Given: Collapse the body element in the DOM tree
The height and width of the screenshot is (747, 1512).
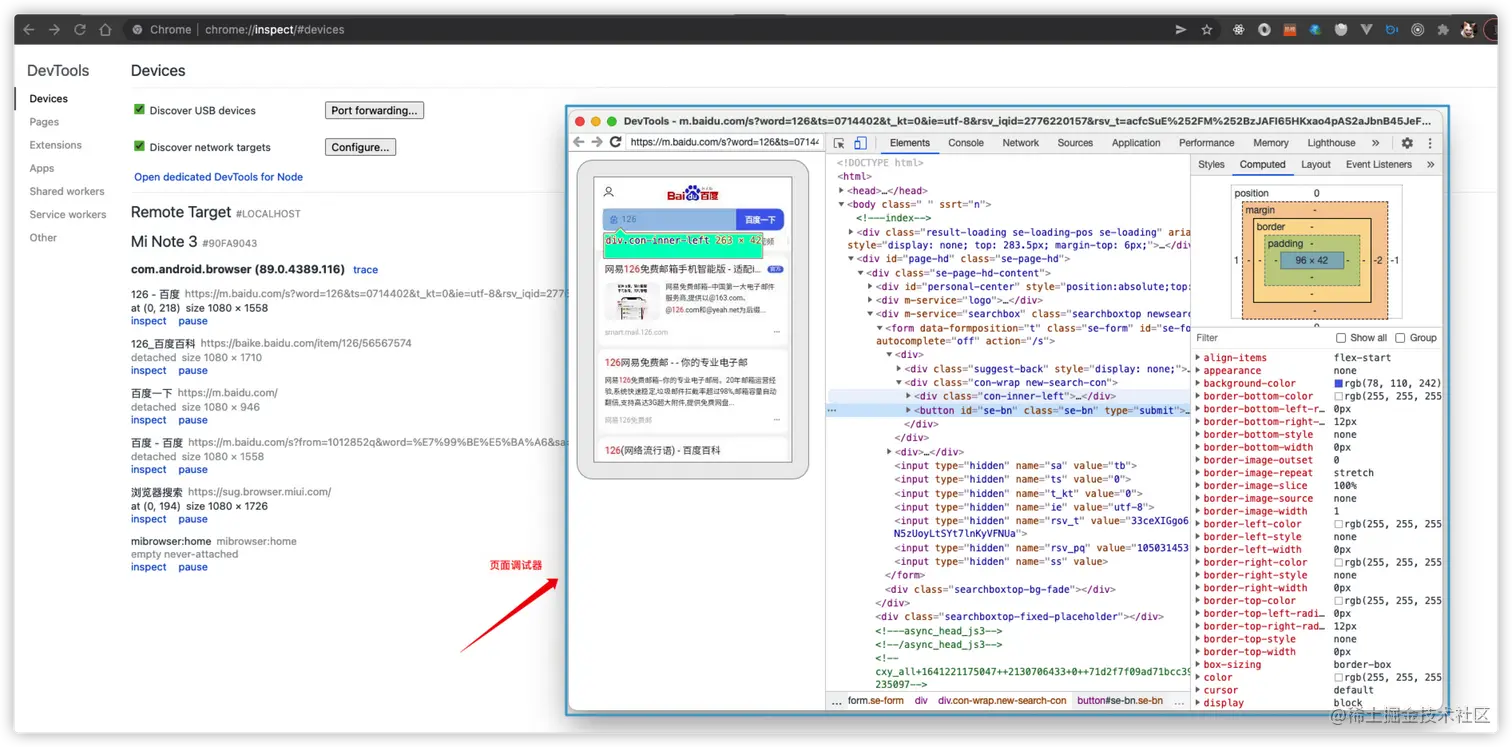Looking at the screenshot, I should pos(841,203).
